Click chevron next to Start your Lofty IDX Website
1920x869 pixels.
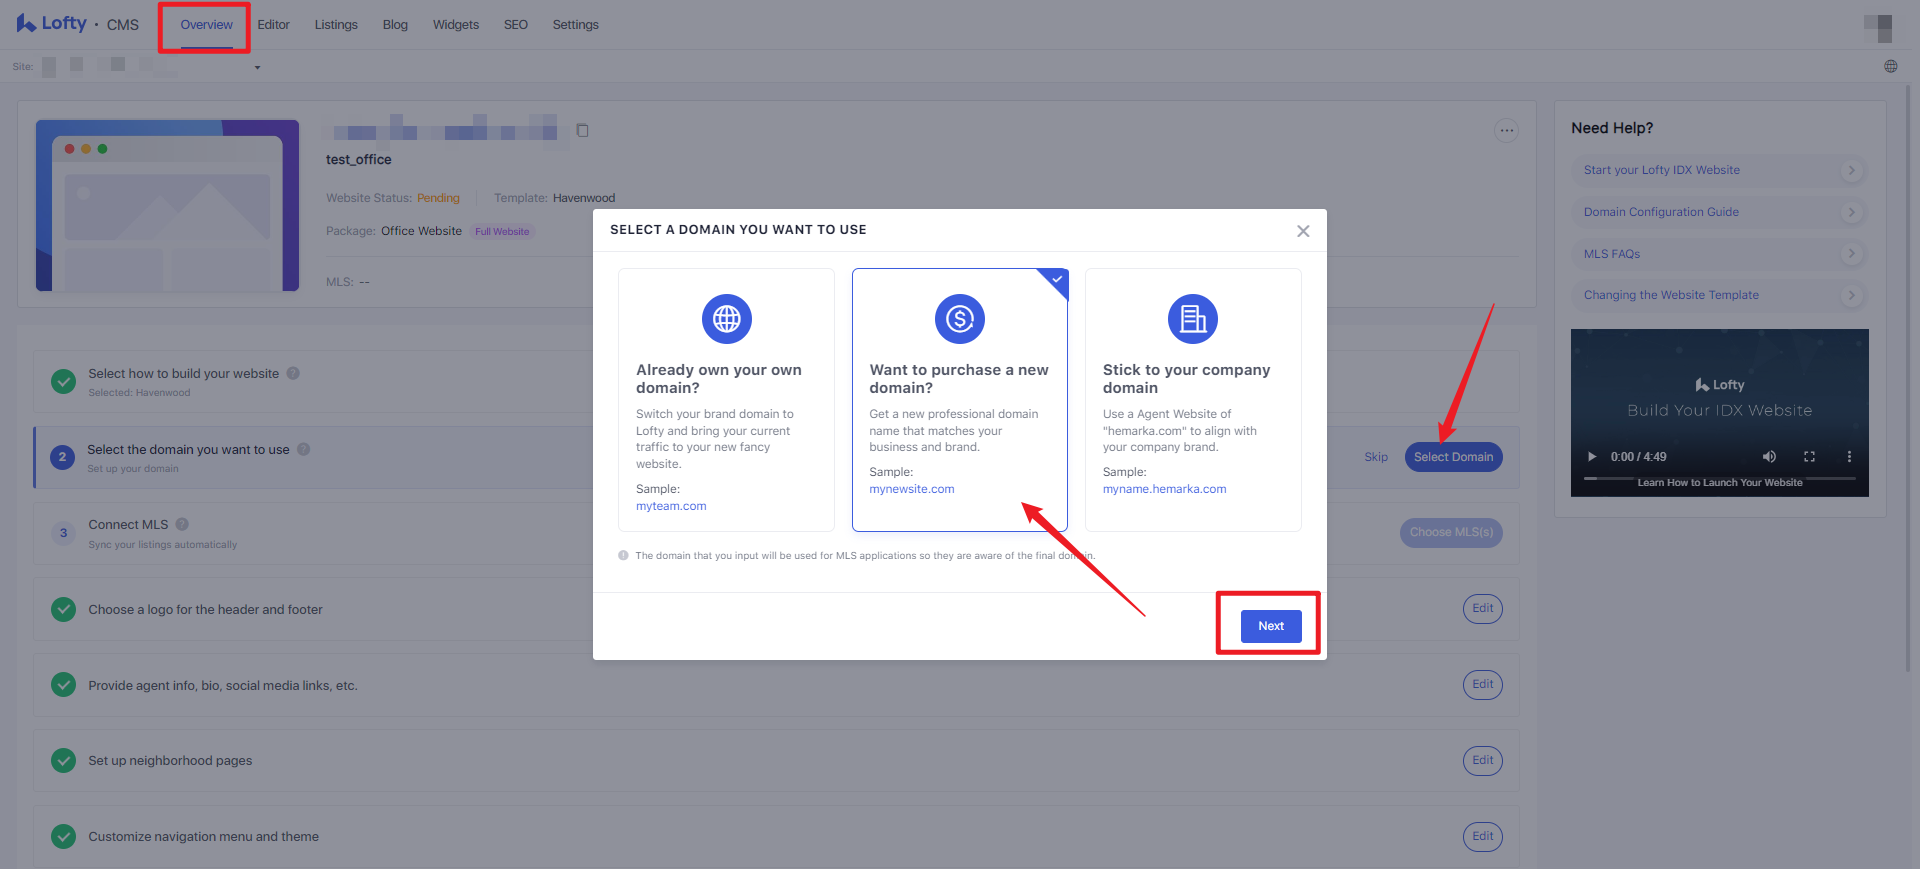(1851, 170)
